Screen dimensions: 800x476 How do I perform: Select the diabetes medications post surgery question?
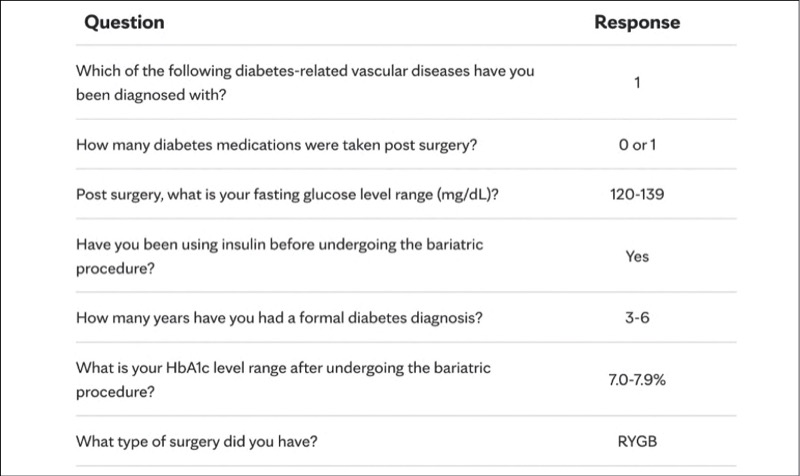(x=276, y=144)
